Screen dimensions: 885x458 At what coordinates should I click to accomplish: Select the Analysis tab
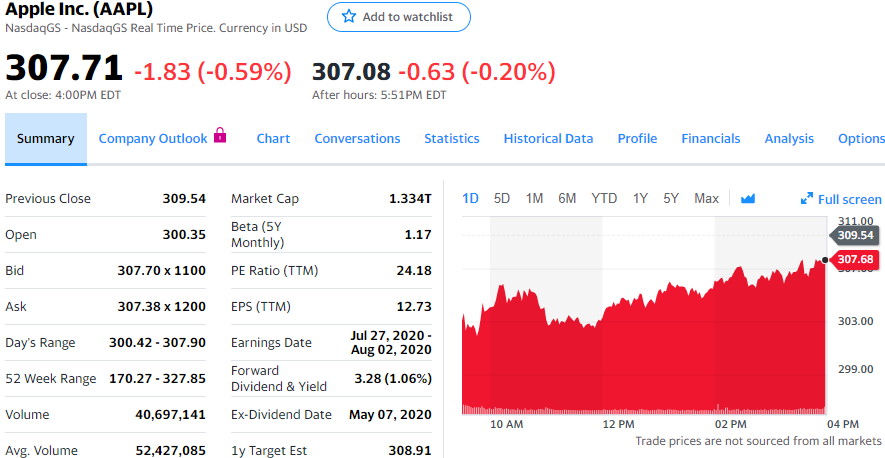[789, 139]
